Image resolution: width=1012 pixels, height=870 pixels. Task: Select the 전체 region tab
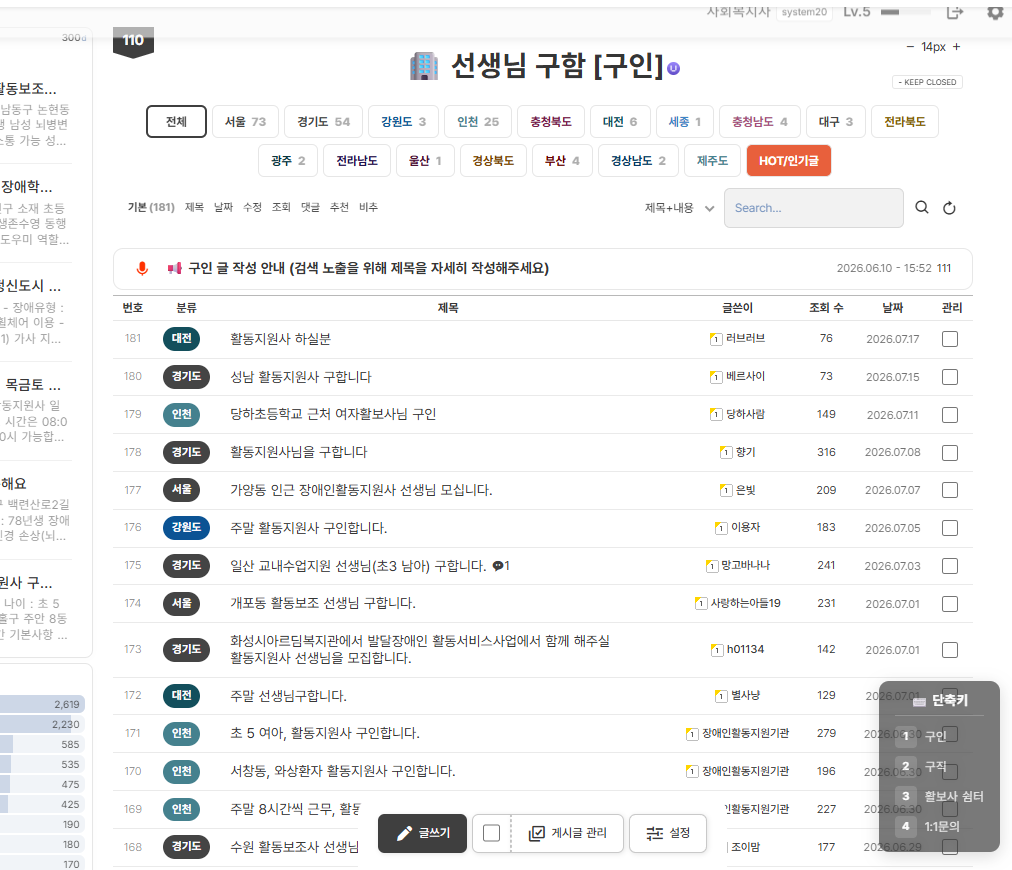coord(176,121)
